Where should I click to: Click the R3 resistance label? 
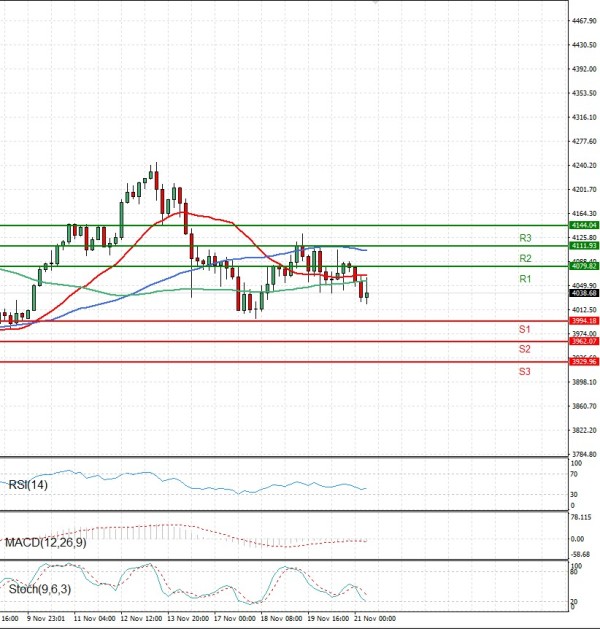click(524, 238)
